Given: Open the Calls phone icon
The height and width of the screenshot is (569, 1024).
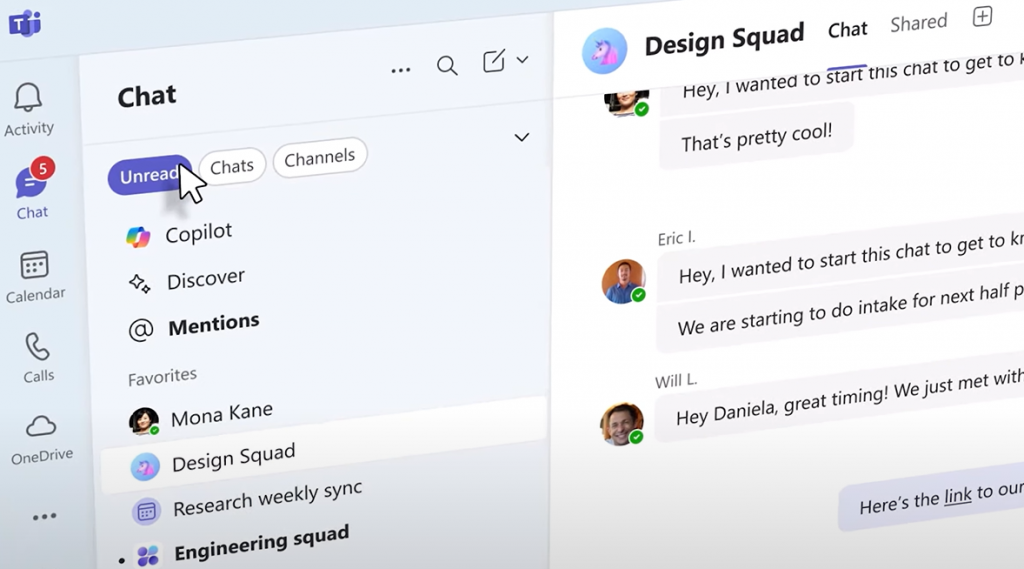Looking at the screenshot, I should (x=37, y=347).
